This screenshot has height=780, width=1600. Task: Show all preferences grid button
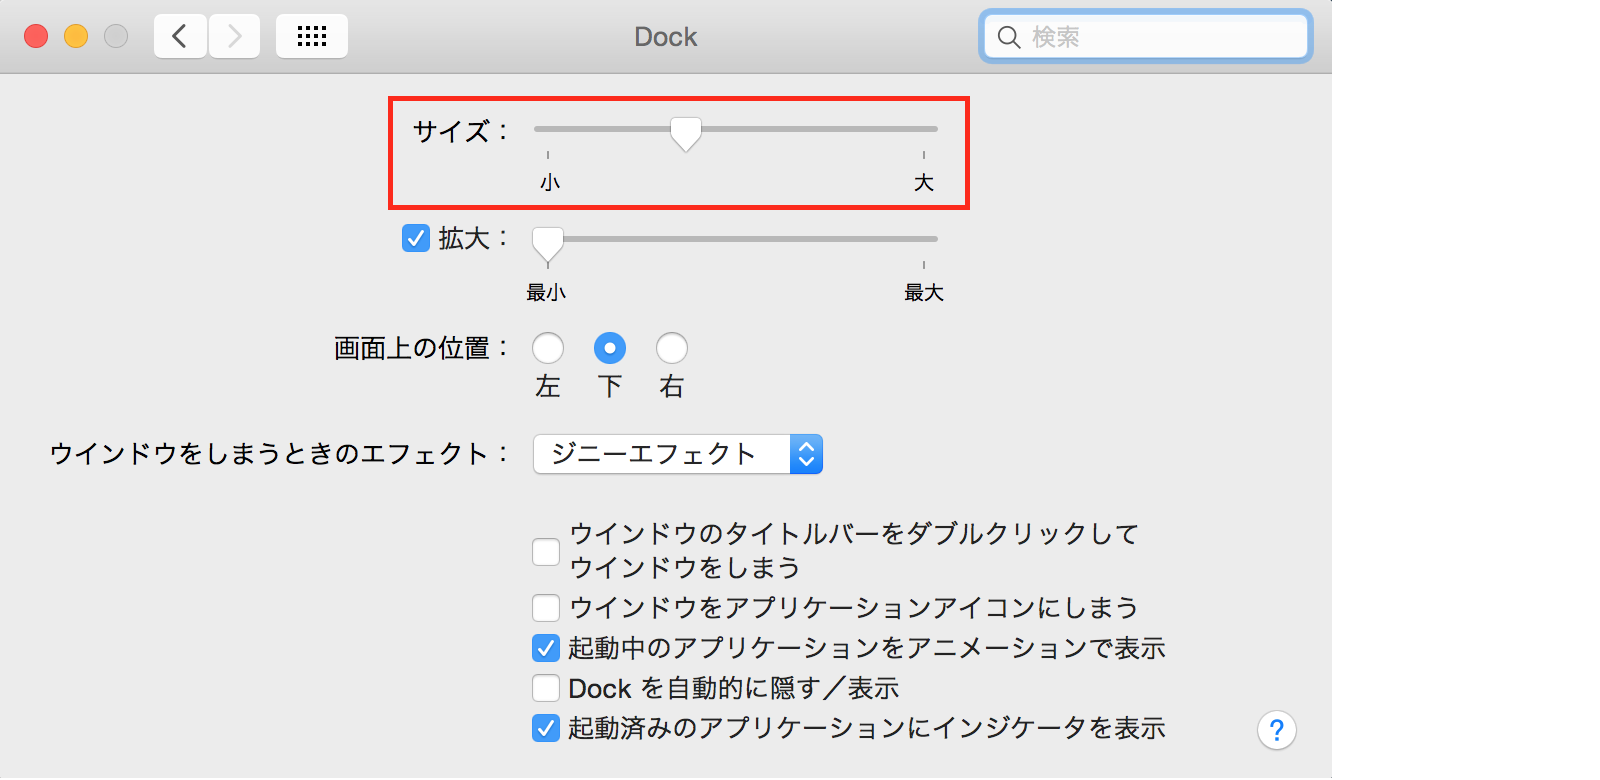(x=312, y=37)
